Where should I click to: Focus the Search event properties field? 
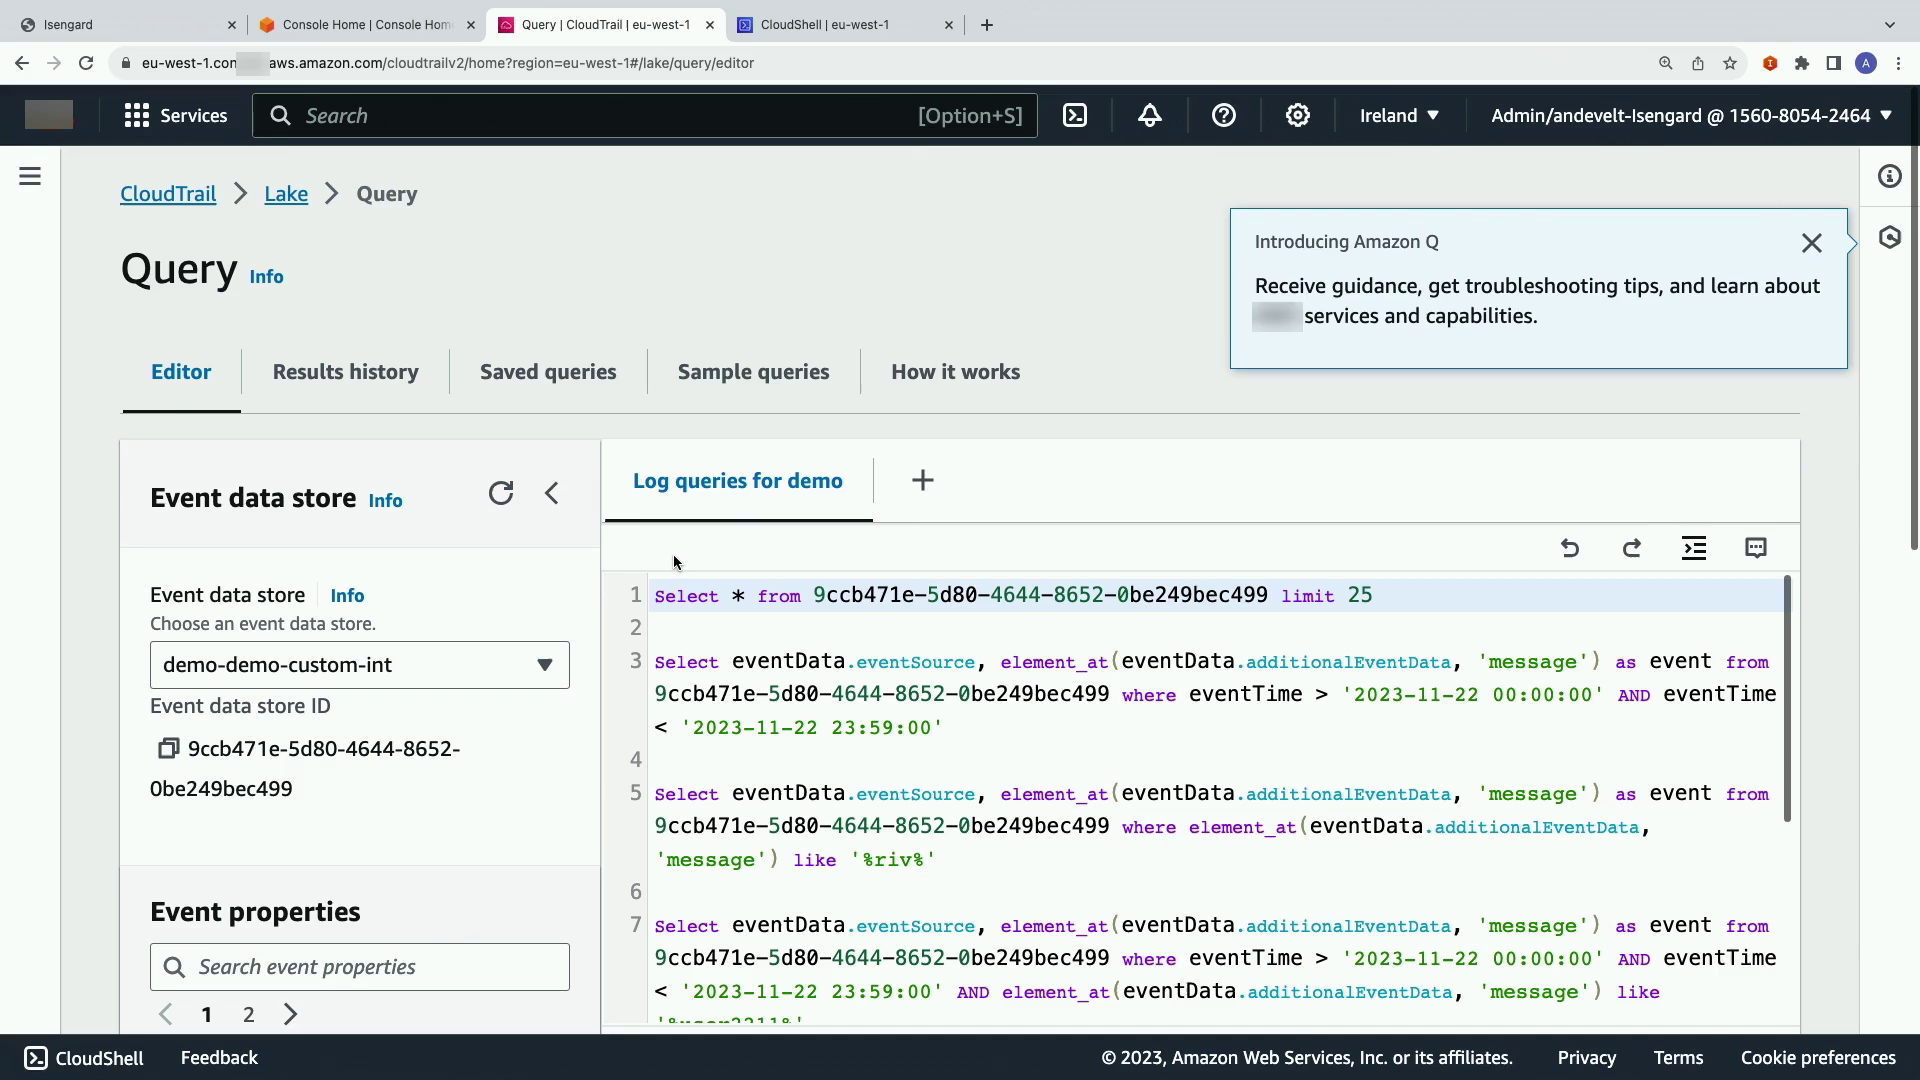coord(360,967)
